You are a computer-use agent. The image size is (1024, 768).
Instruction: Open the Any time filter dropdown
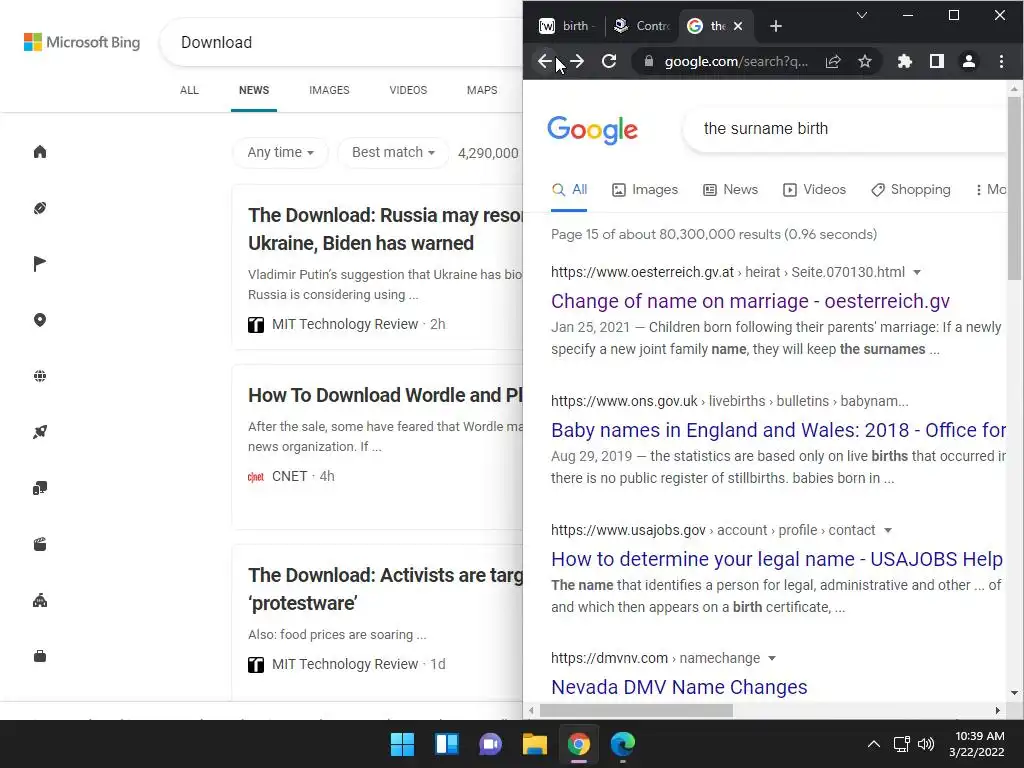[x=280, y=153]
